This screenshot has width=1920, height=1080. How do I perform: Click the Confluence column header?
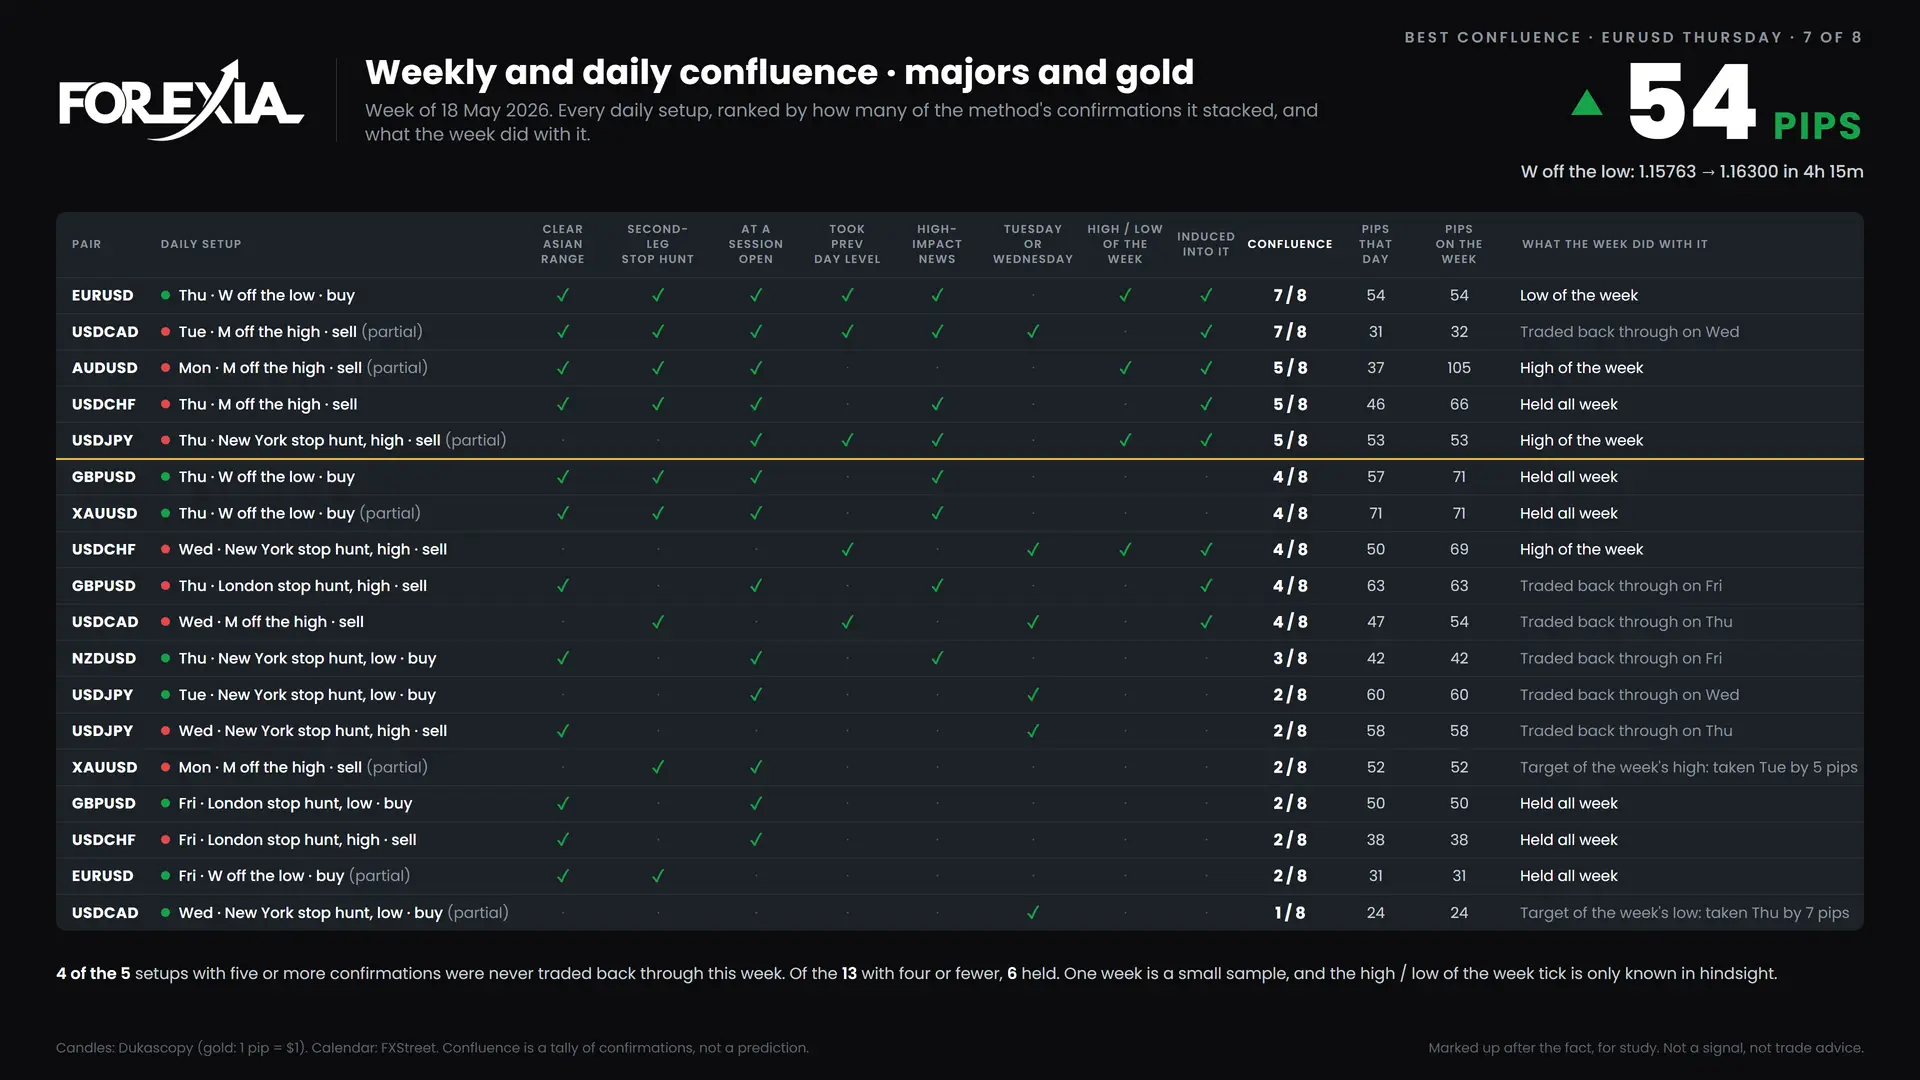point(1290,244)
